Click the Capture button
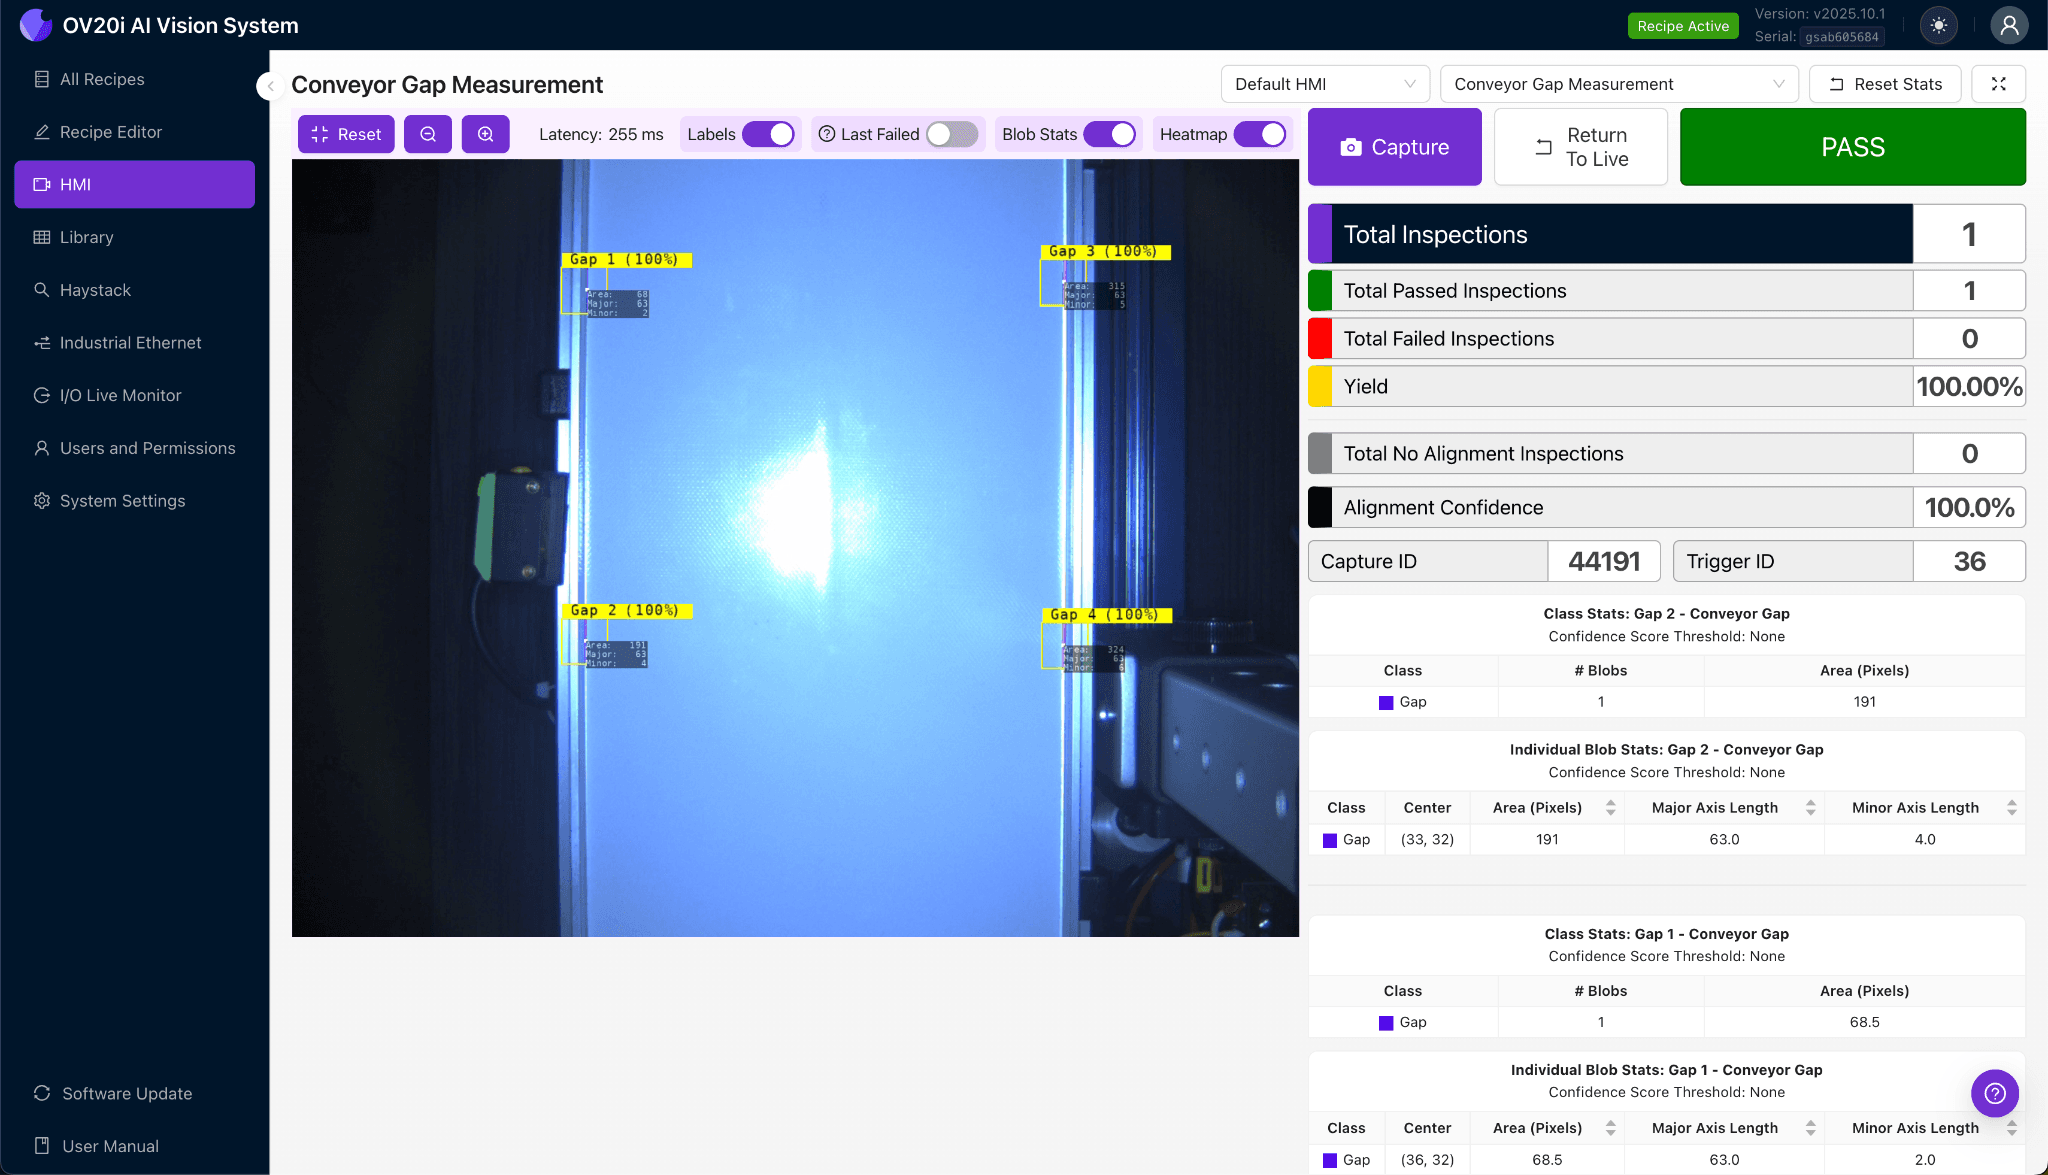Image resolution: width=2048 pixels, height=1175 pixels. click(x=1394, y=146)
